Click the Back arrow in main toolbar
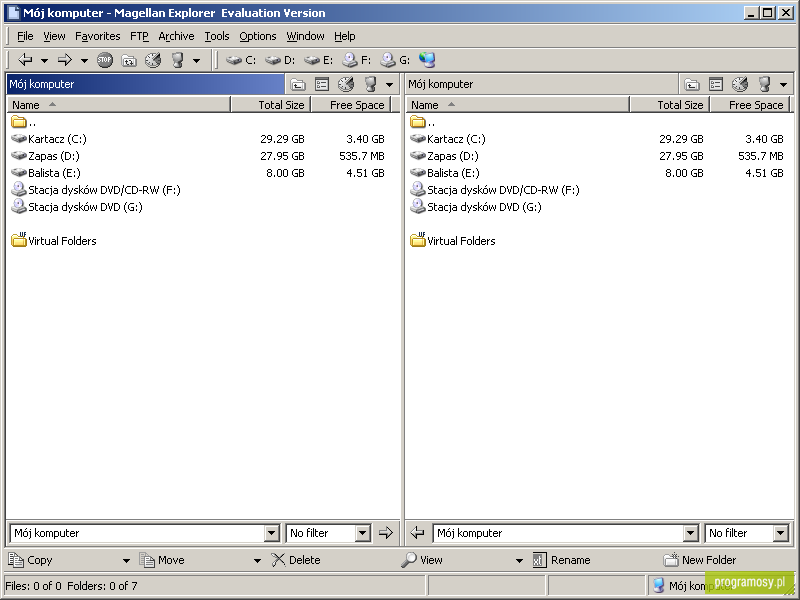This screenshot has height=600, width=800. tap(25, 60)
